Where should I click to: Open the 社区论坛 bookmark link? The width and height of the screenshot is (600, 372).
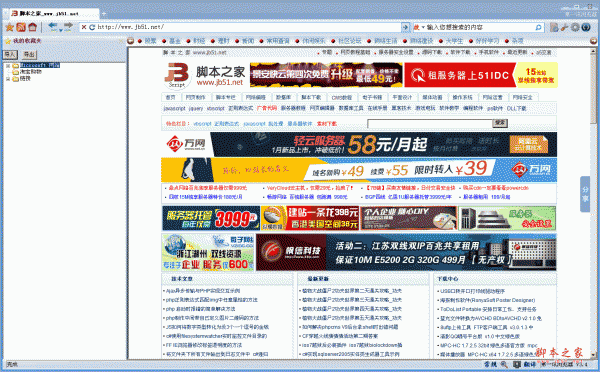pyautogui.click(x=350, y=41)
